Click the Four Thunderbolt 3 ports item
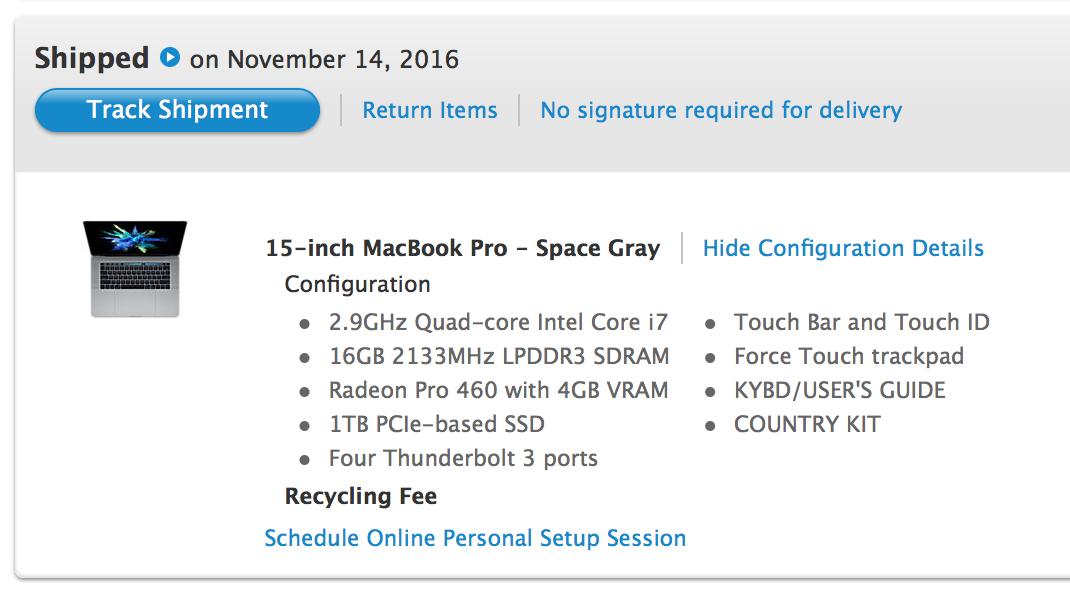This screenshot has width=1070, height=602. pos(463,459)
